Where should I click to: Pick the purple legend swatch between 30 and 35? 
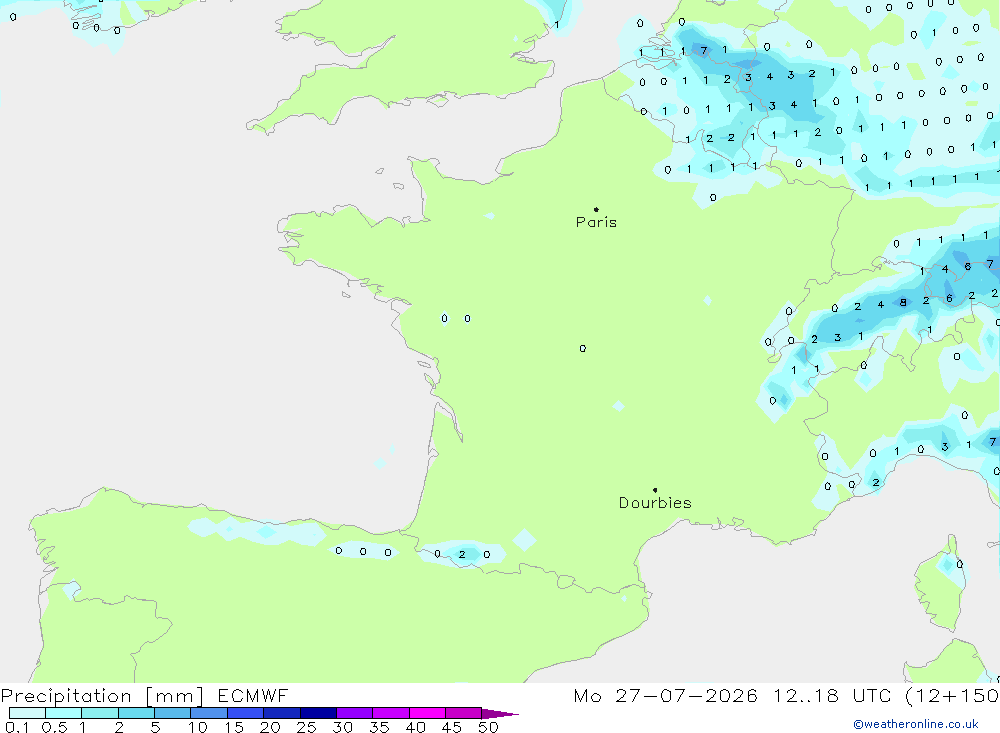tap(355, 713)
